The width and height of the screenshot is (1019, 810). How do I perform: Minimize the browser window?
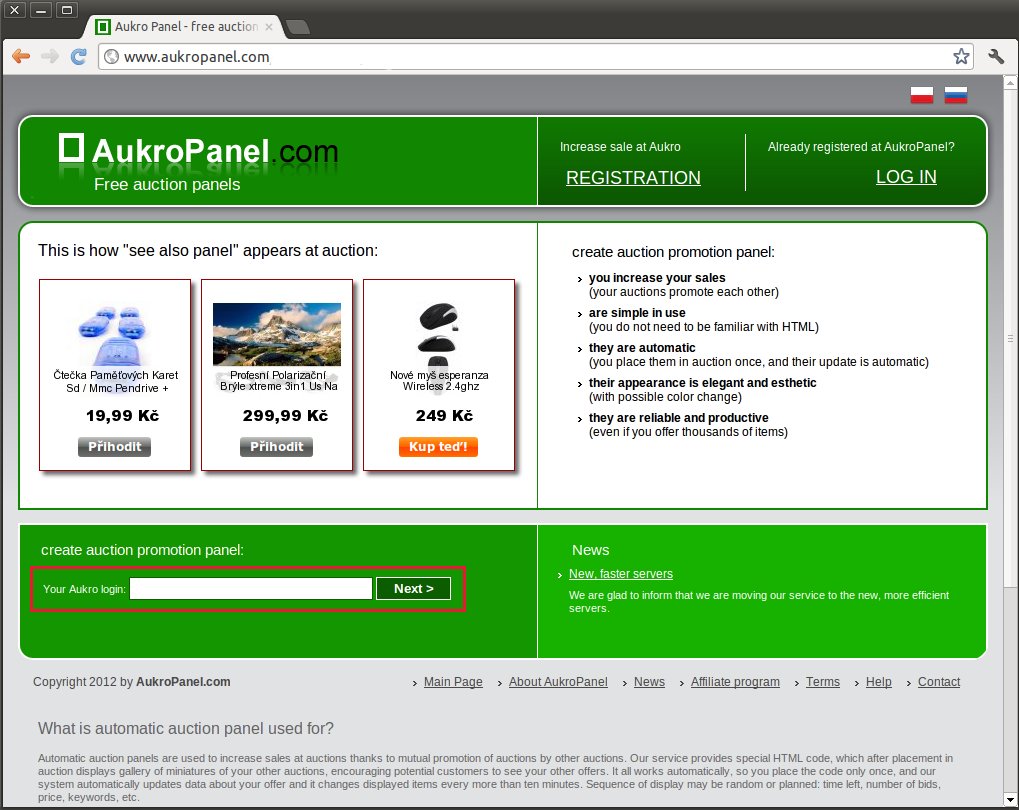point(40,10)
